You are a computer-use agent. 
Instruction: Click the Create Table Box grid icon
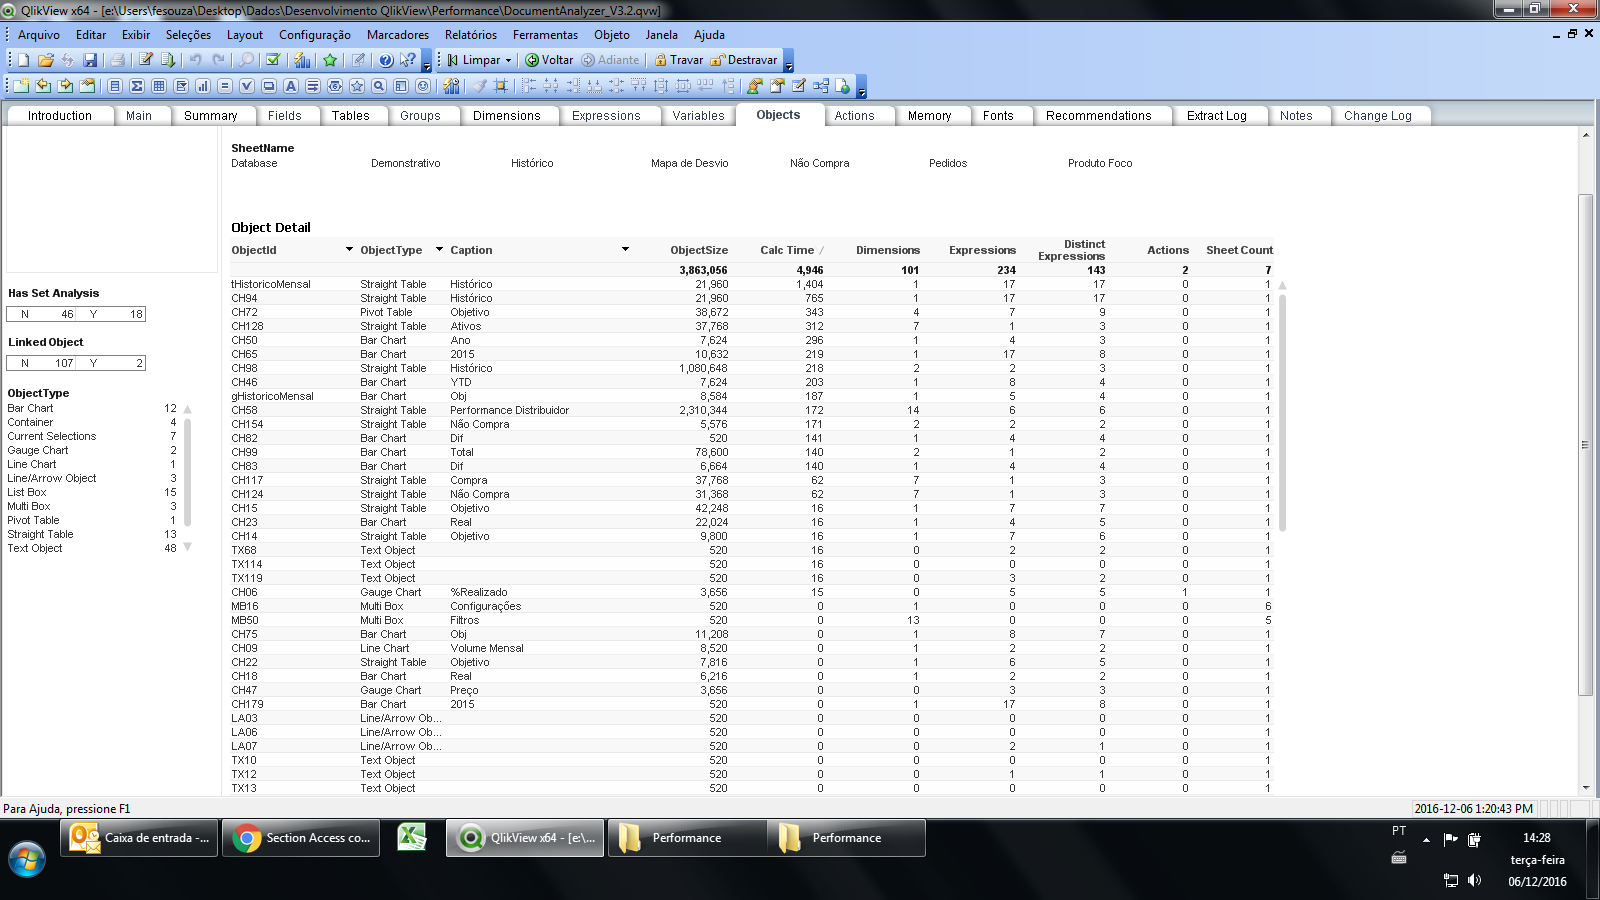pos(159,86)
